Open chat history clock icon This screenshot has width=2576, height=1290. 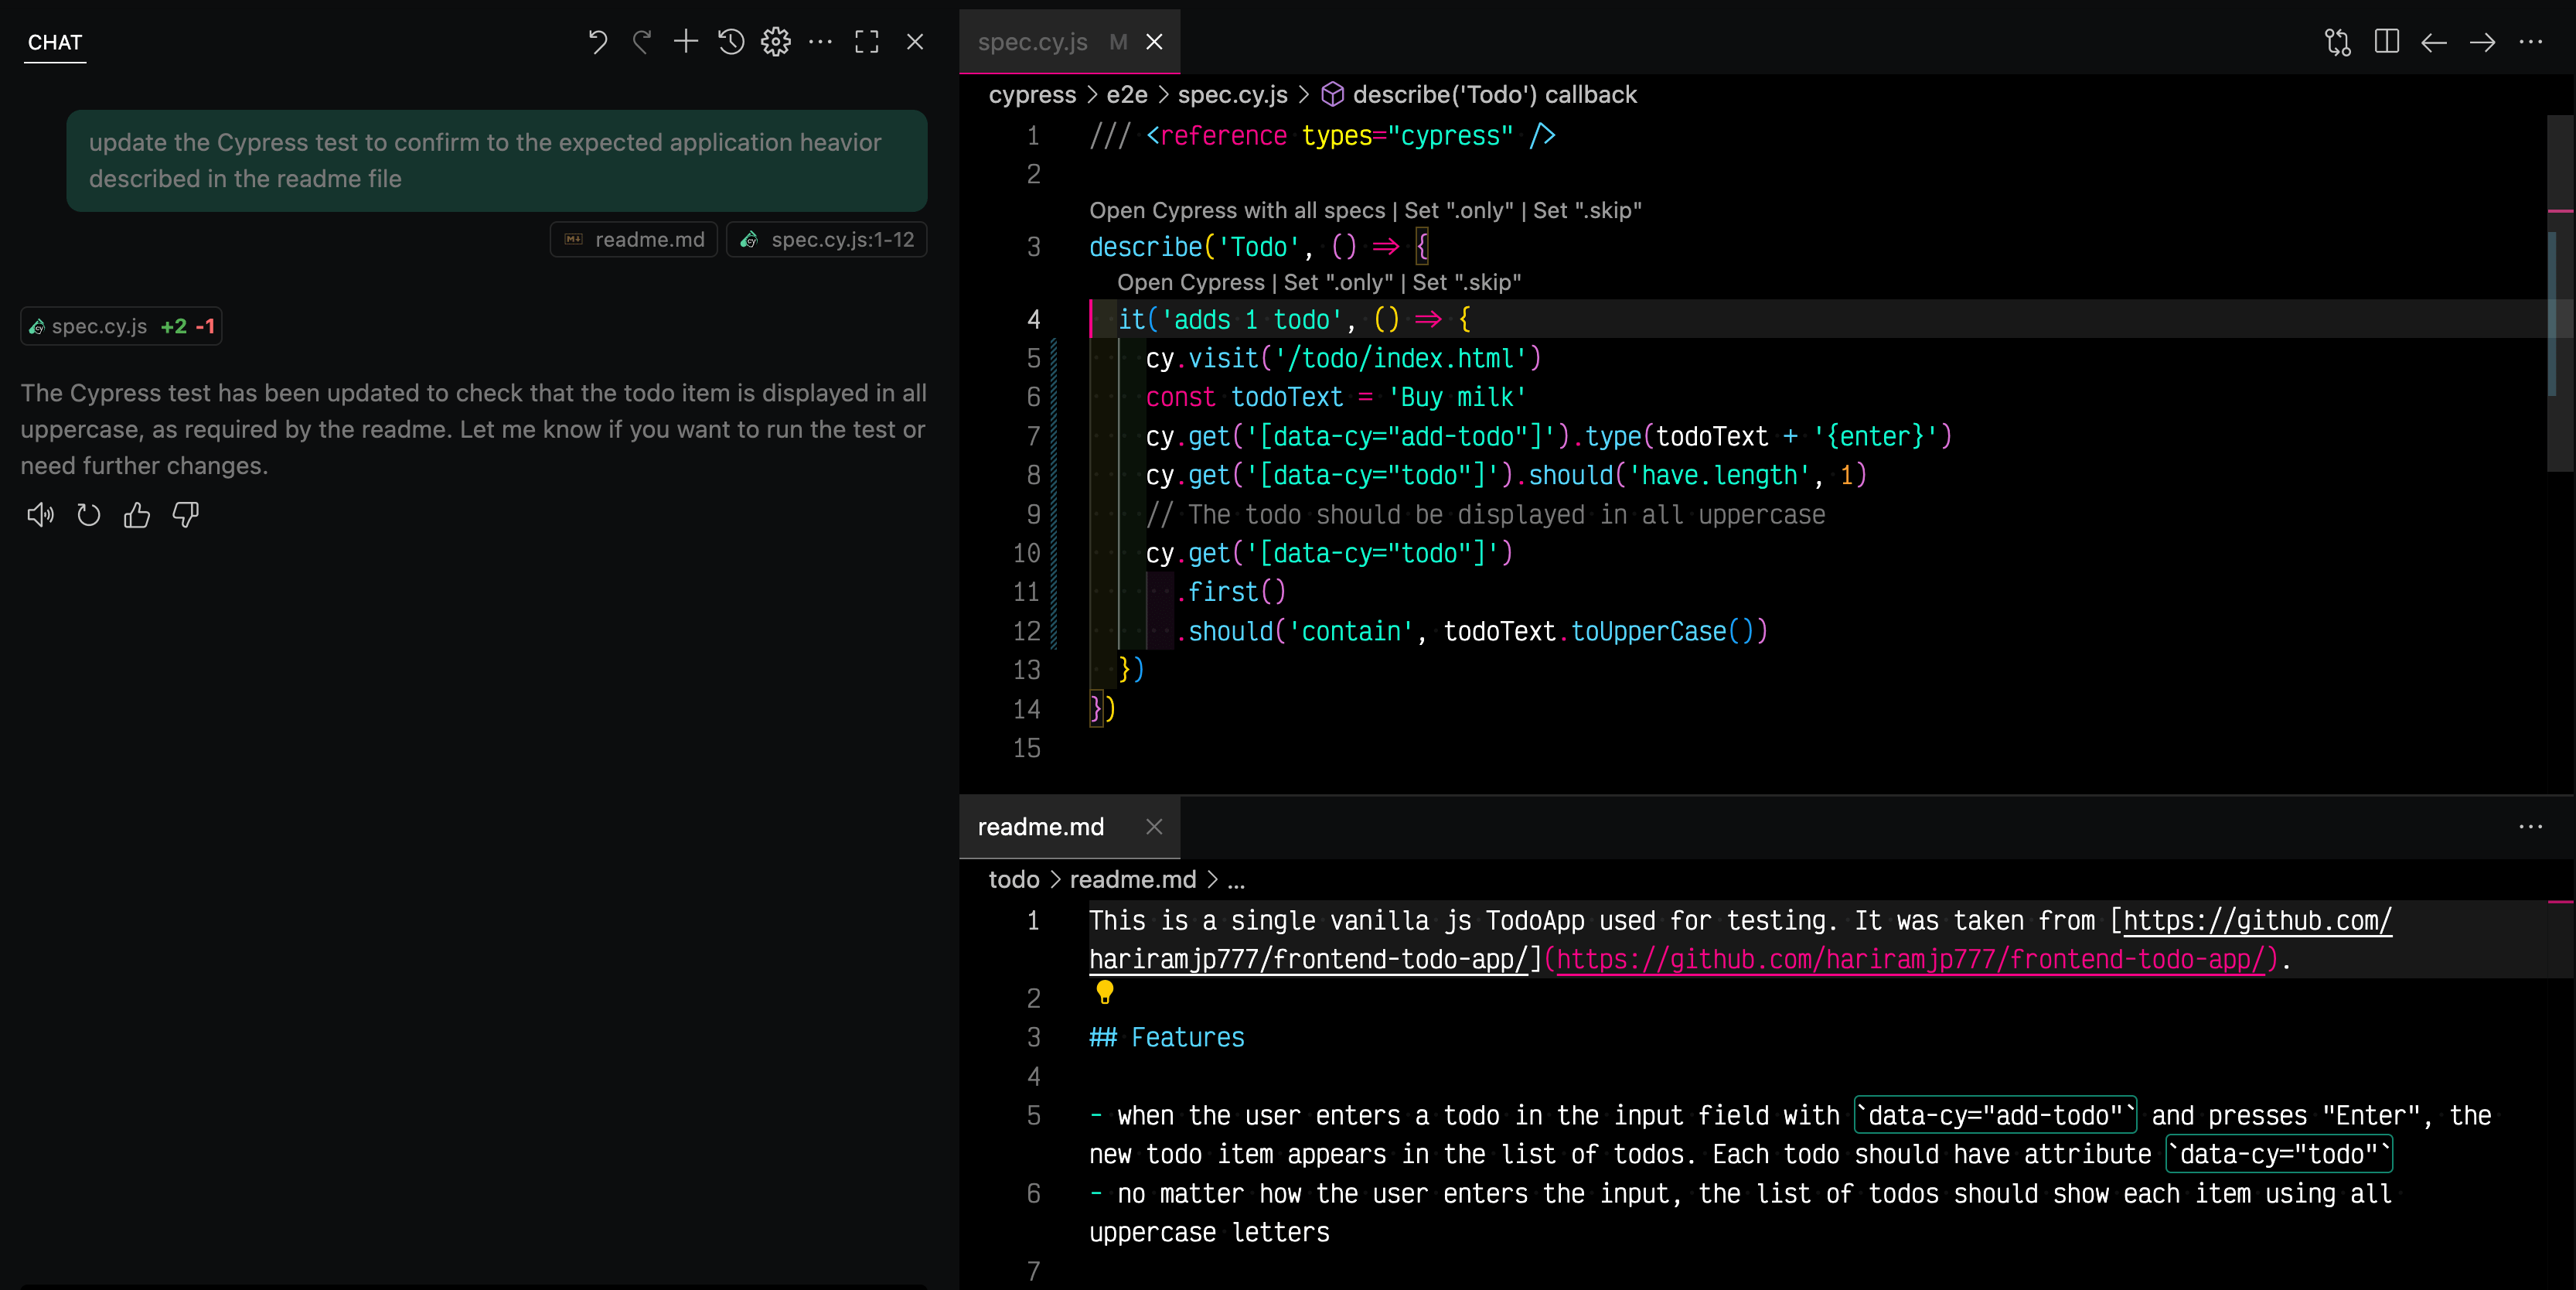(x=731, y=42)
